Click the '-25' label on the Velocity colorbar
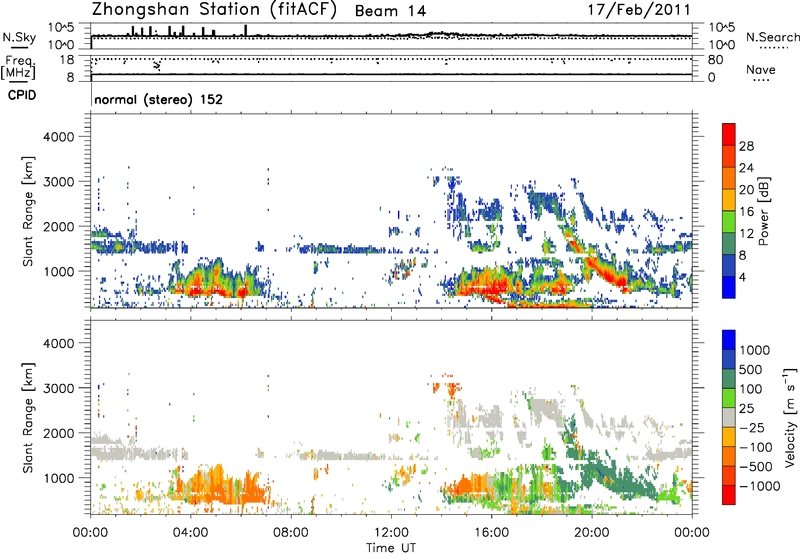The image size is (800, 554). click(x=752, y=428)
